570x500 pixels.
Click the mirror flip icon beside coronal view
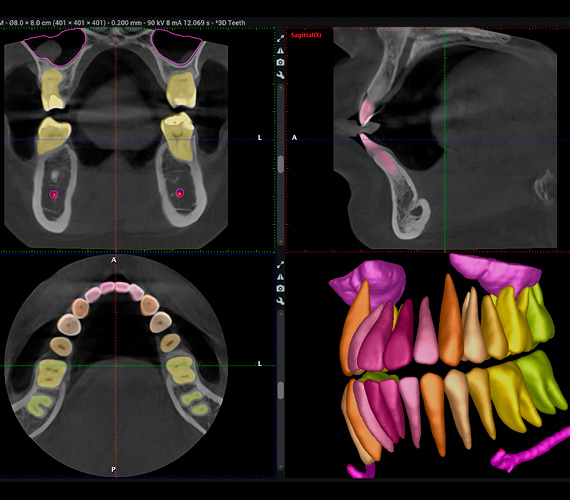pos(280,51)
